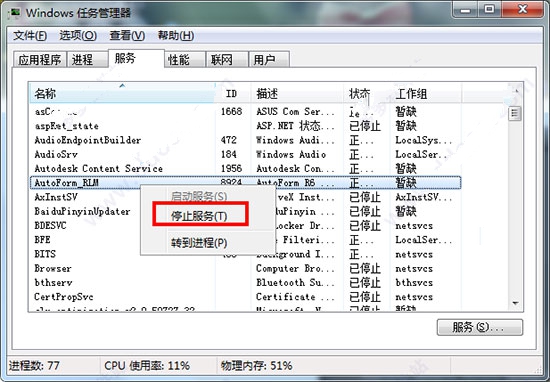Viewport: 550px width, 382px height.
Task: Select the BDESVC service row
Action: (245, 226)
